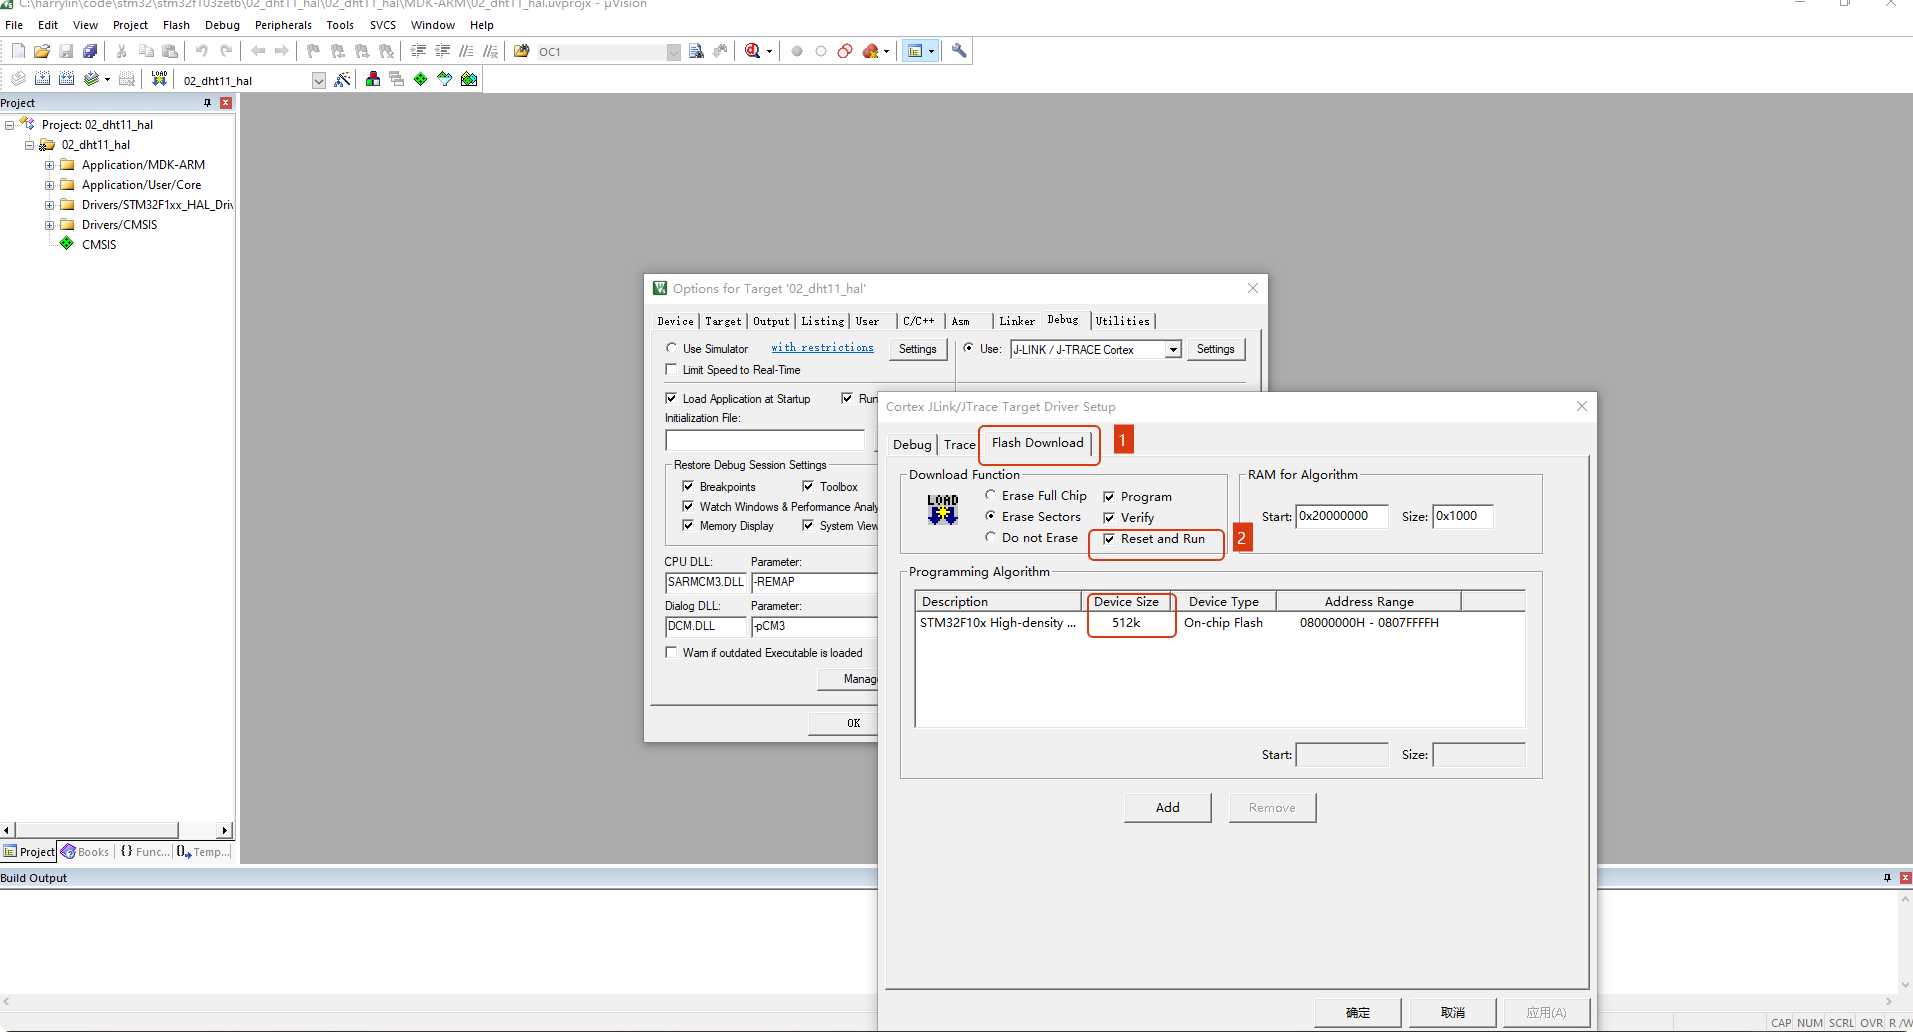Click the Insert Bookmark flag icon
Viewport: 1913px width, 1032px height.
pyautogui.click(x=313, y=51)
